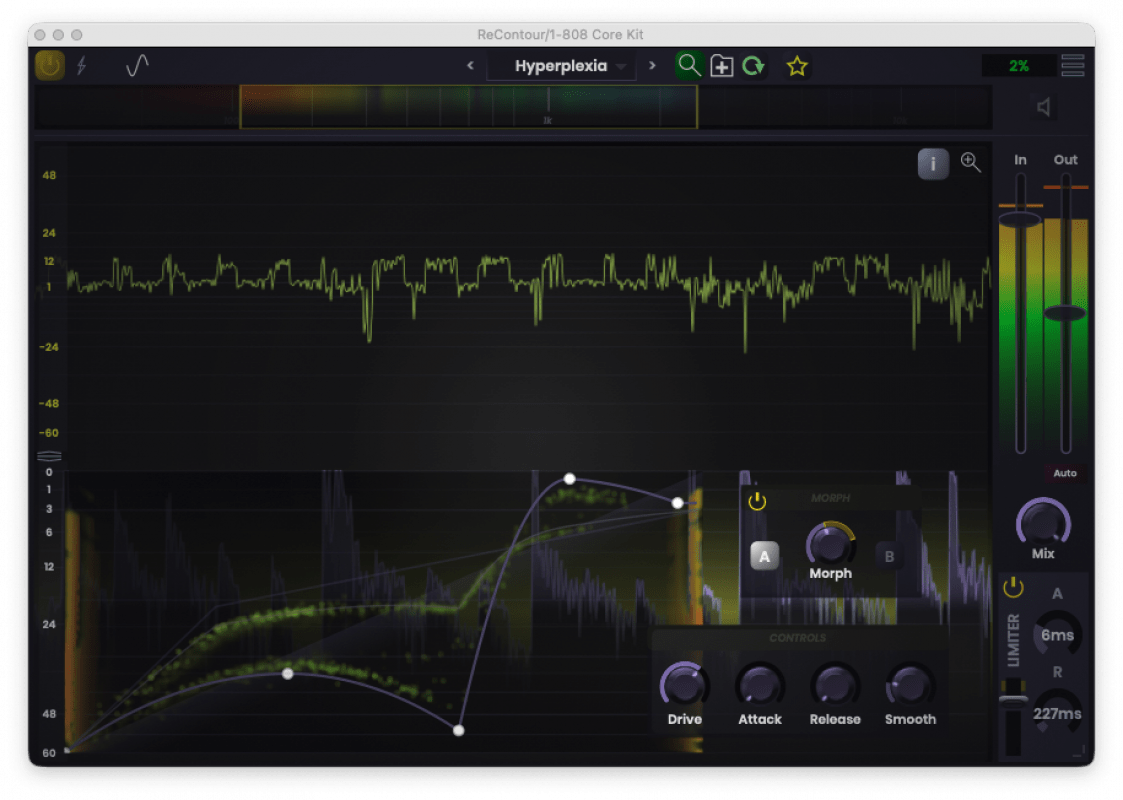Select morph state A button
Screen dimensions: 1123x800
coord(764,556)
